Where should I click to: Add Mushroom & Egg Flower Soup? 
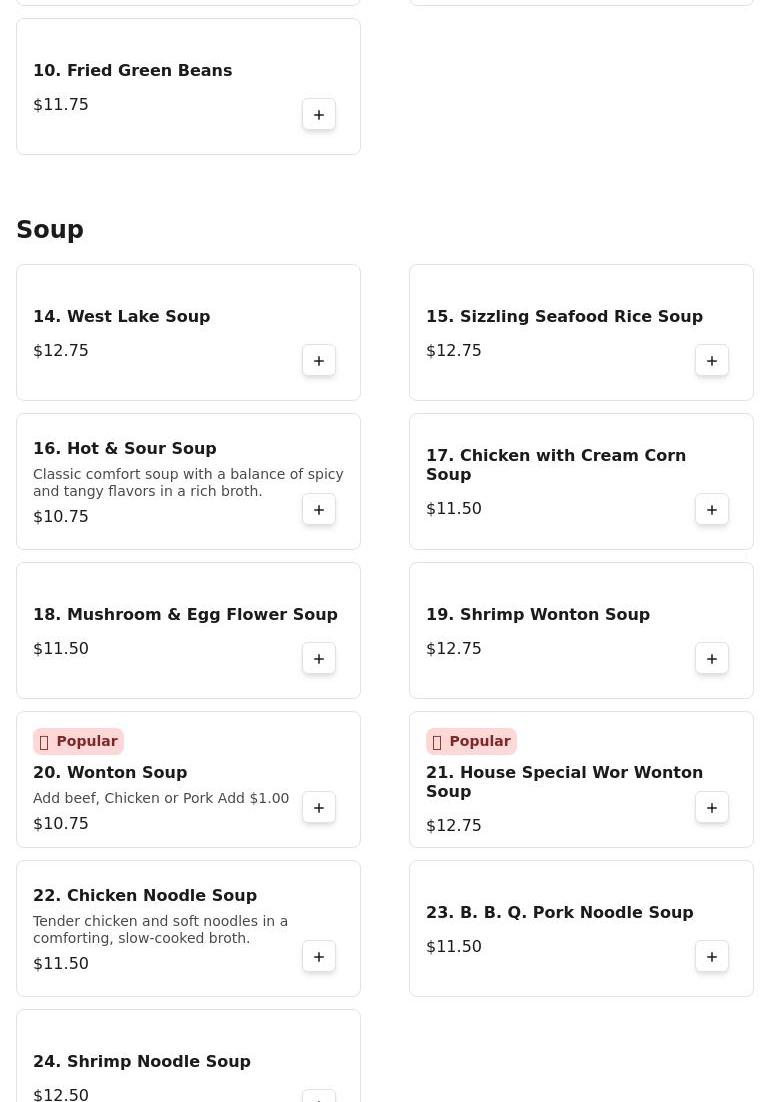pyautogui.click(x=319, y=659)
